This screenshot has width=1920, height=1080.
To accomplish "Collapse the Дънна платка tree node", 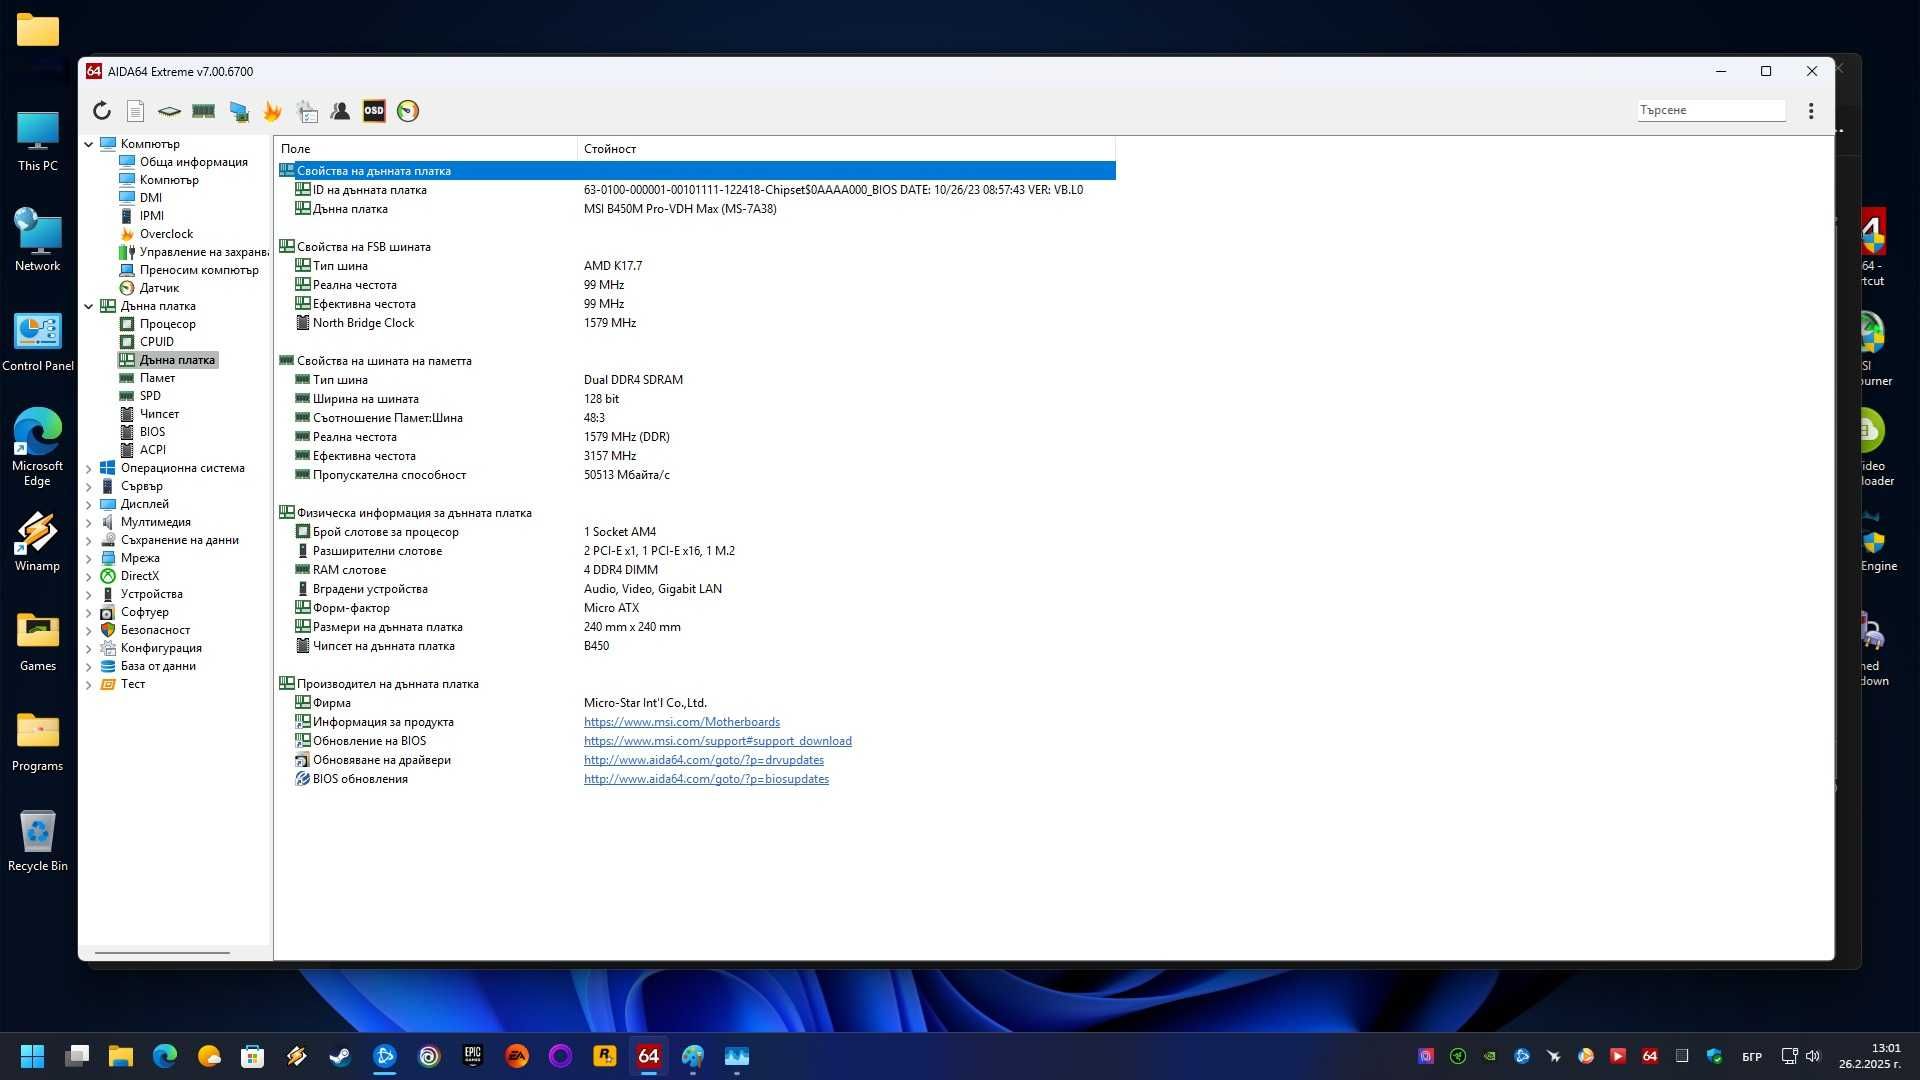I will [89, 306].
